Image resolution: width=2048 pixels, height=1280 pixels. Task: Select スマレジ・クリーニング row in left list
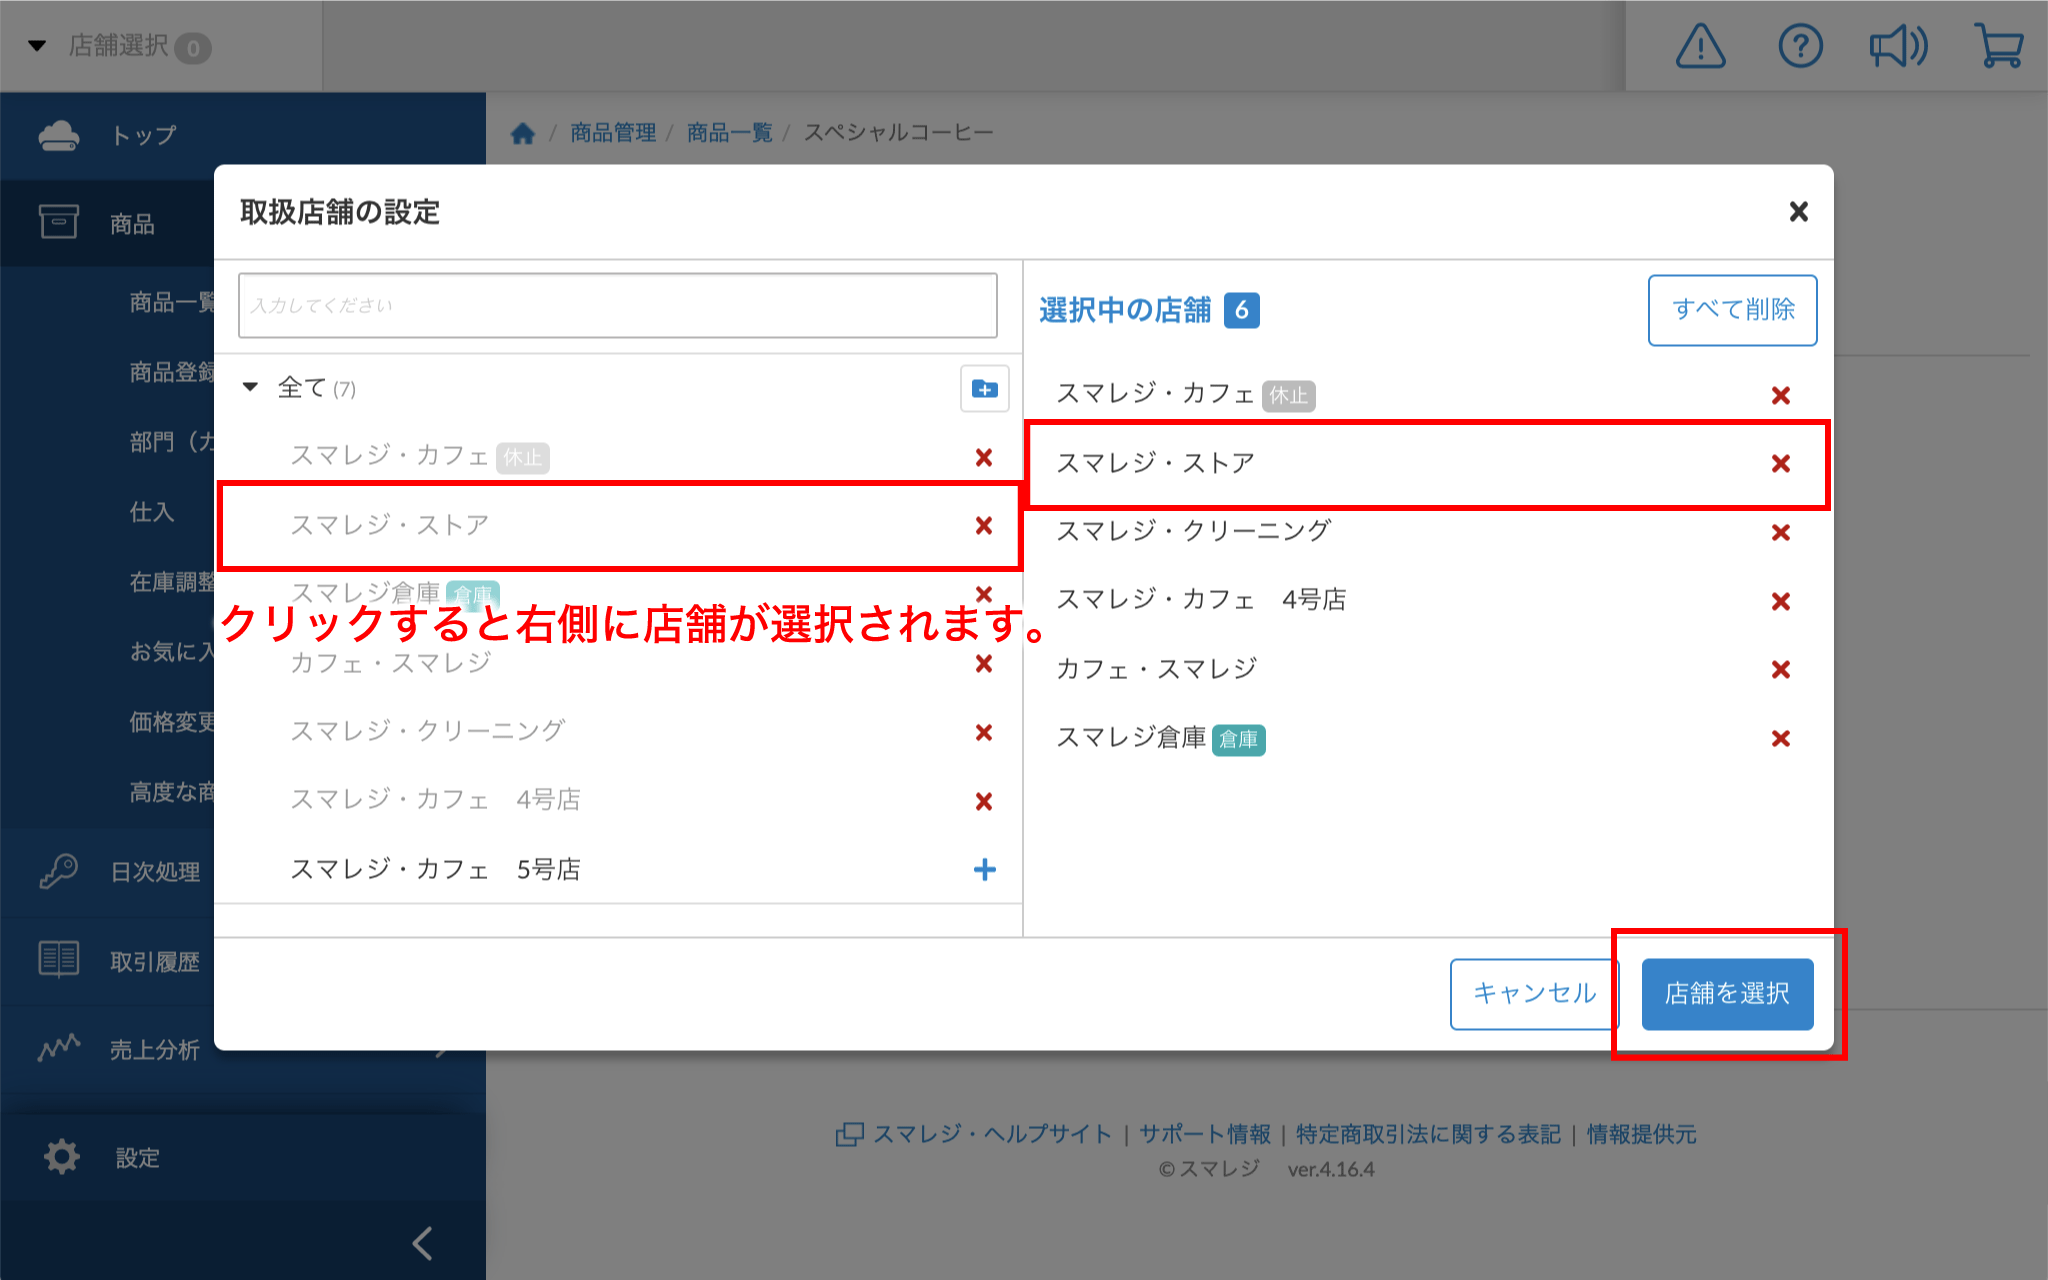click(618, 732)
